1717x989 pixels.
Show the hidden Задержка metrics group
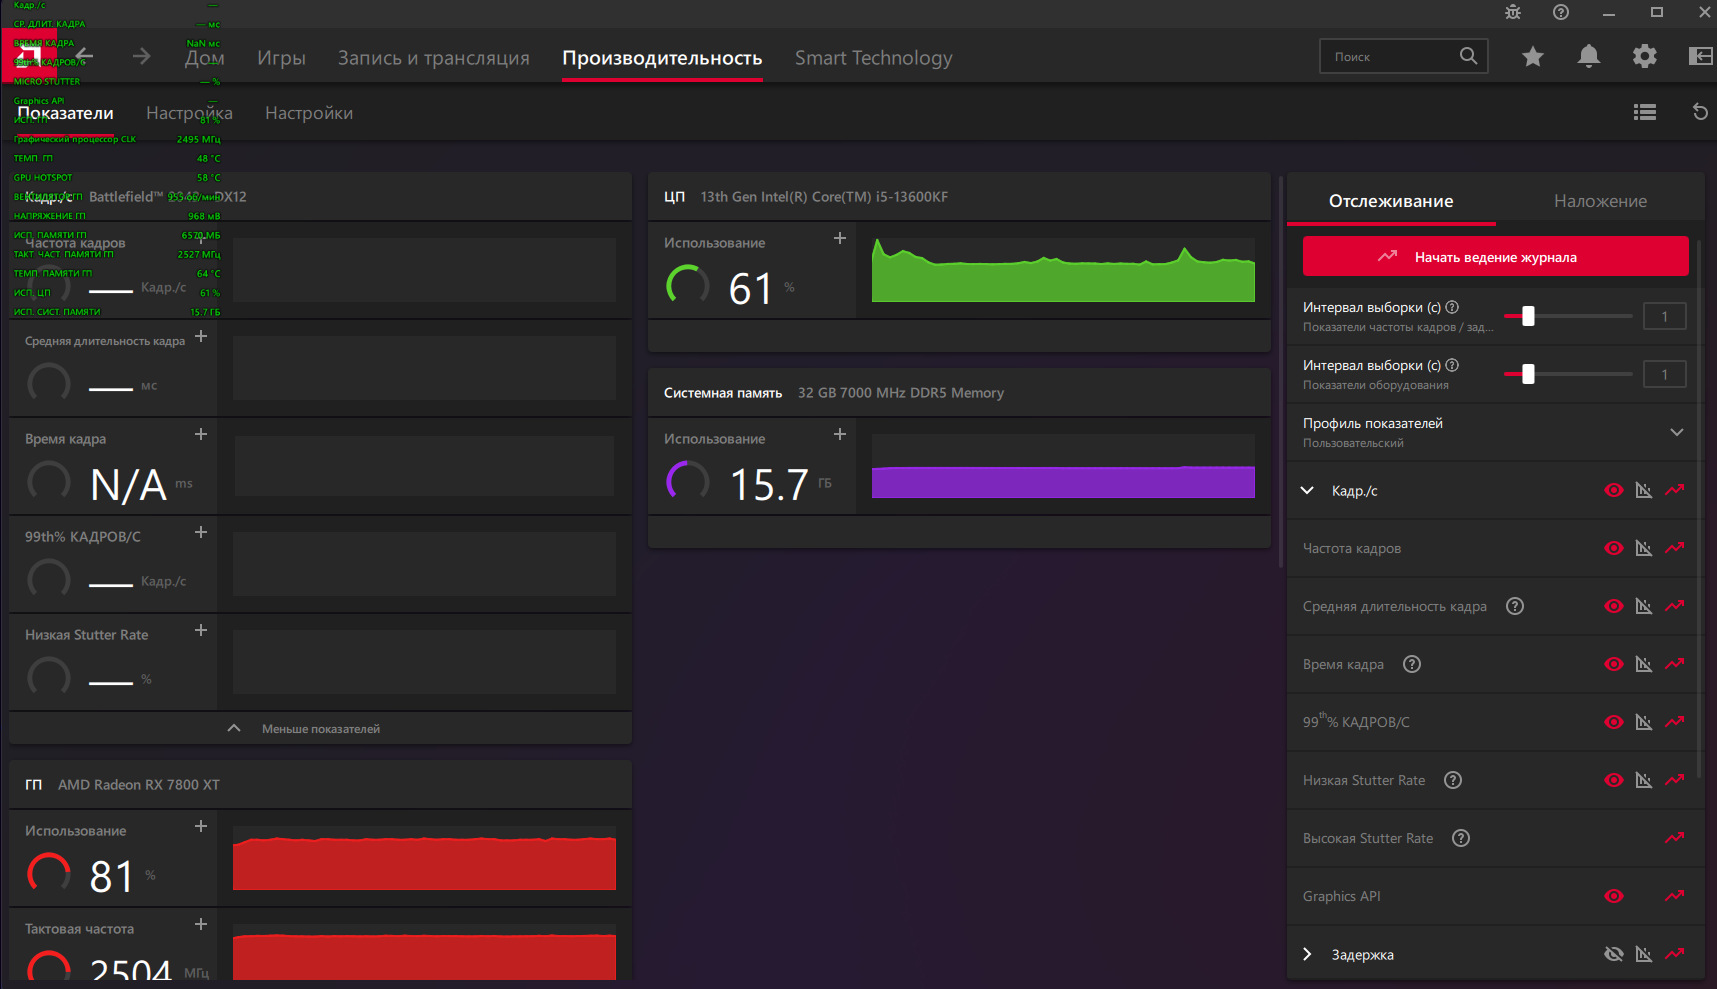tap(1614, 954)
